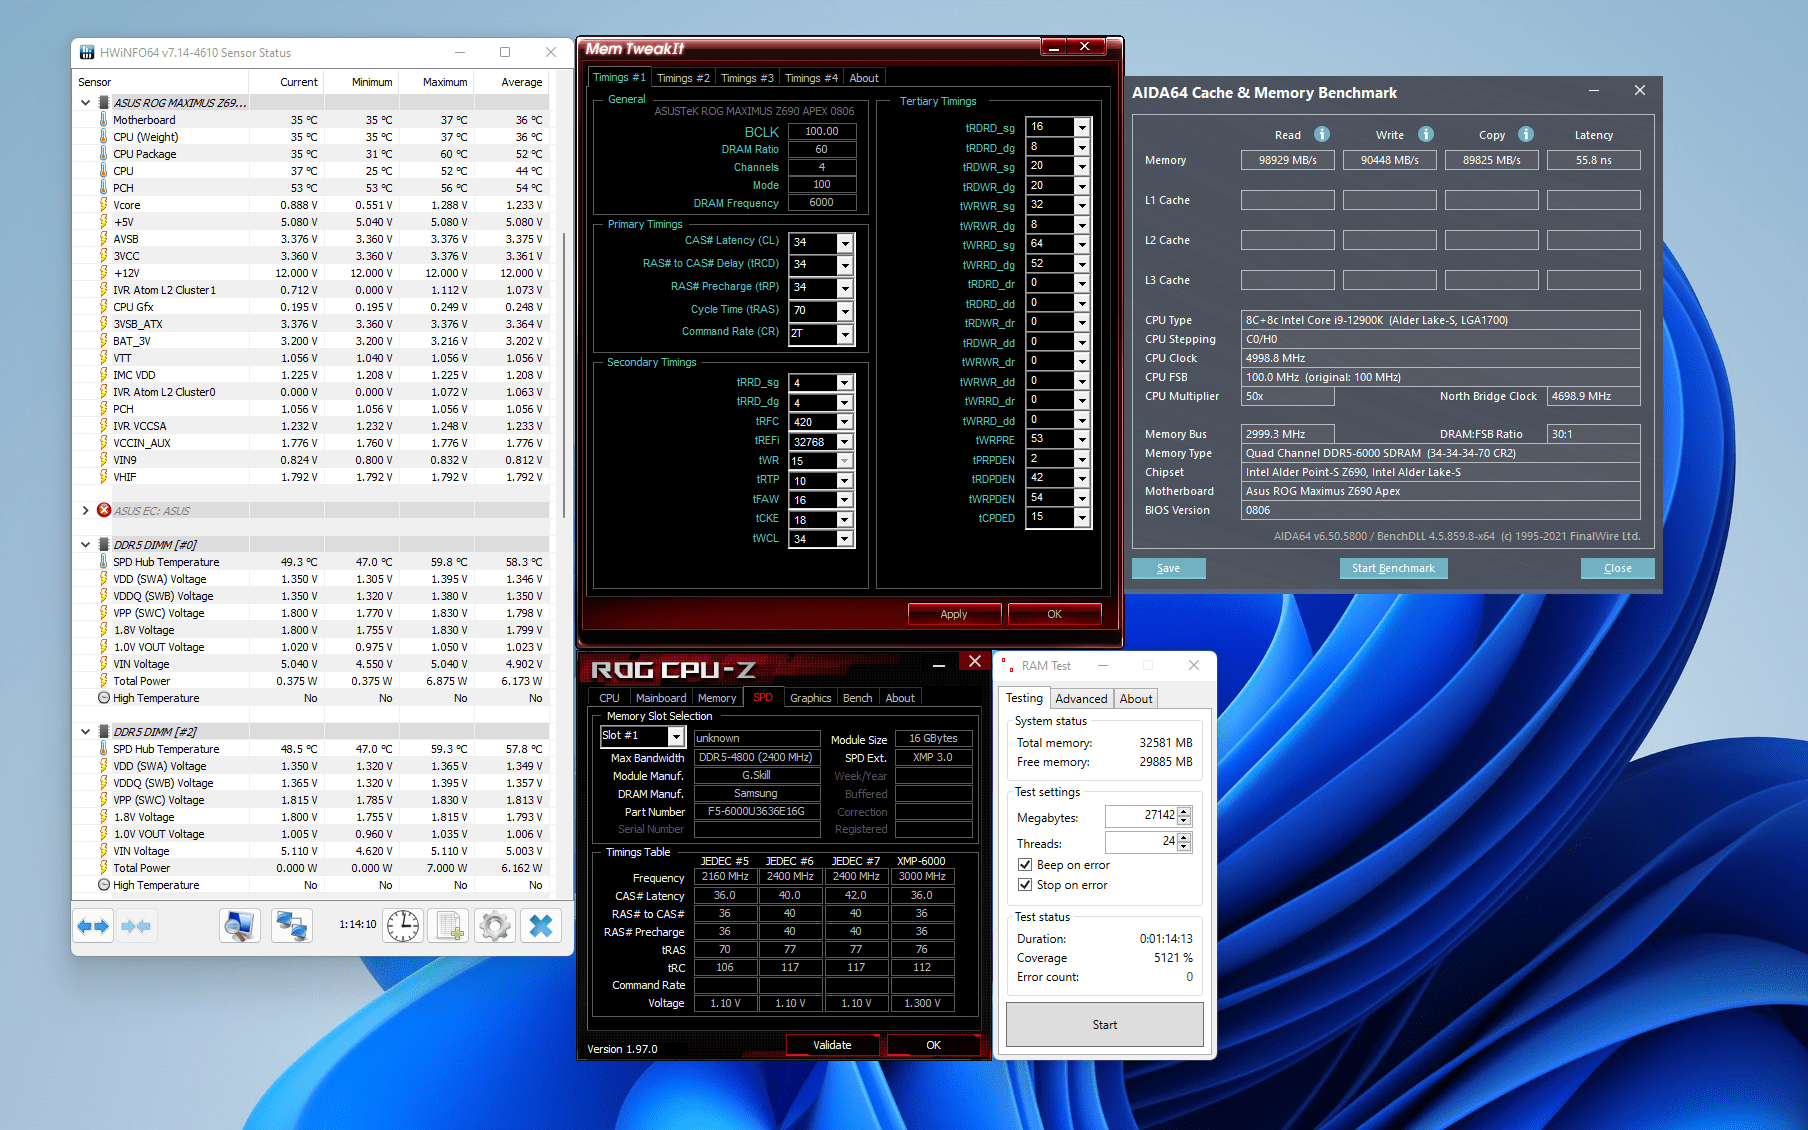The height and width of the screenshot is (1130, 1808).
Task: Switch to Timings #3 tab
Action: [747, 78]
